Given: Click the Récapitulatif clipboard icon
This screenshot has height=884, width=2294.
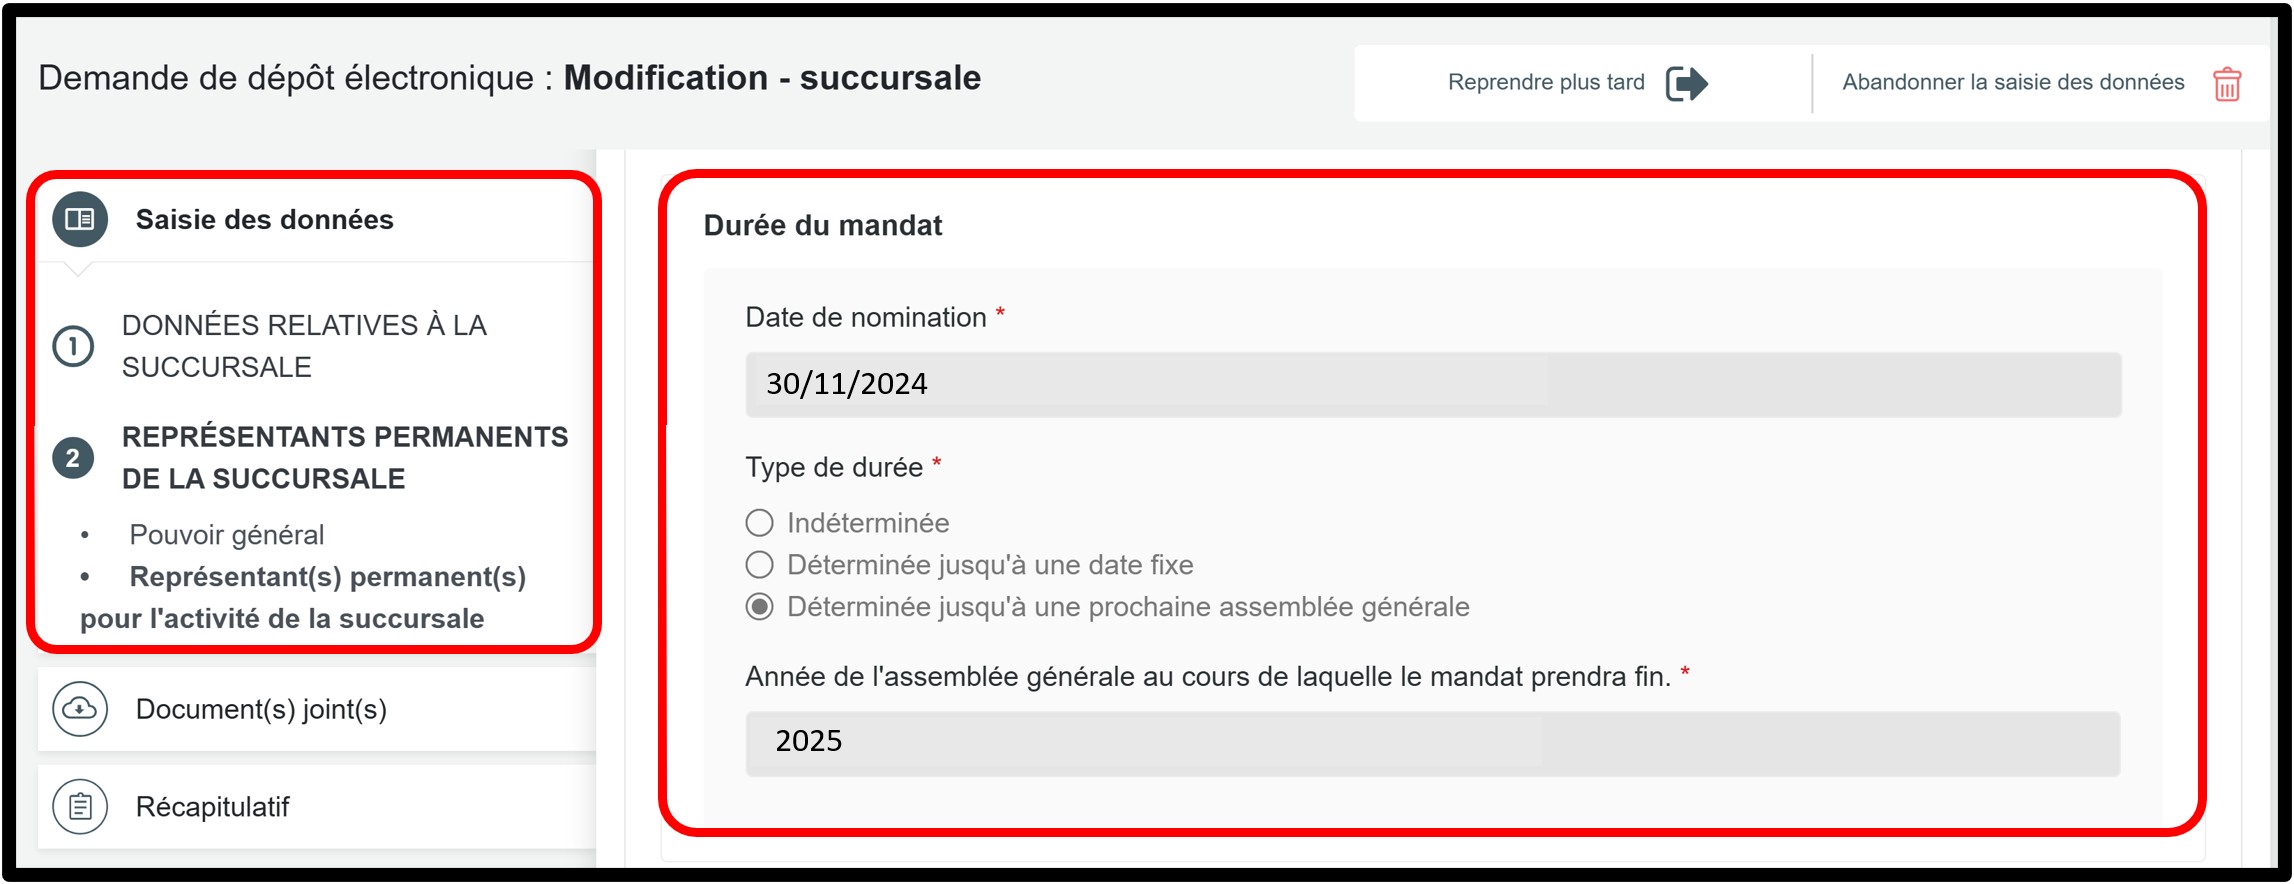Looking at the screenshot, I should (80, 806).
